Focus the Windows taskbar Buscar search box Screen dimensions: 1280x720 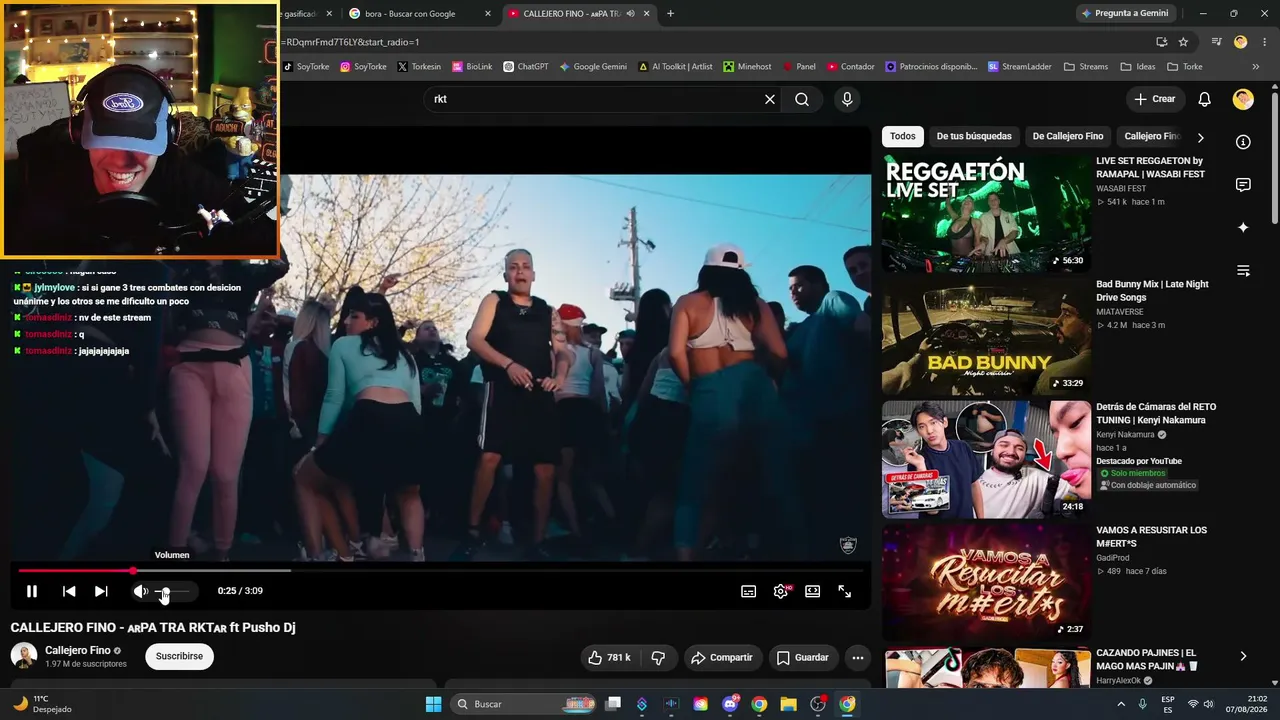click(x=525, y=704)
